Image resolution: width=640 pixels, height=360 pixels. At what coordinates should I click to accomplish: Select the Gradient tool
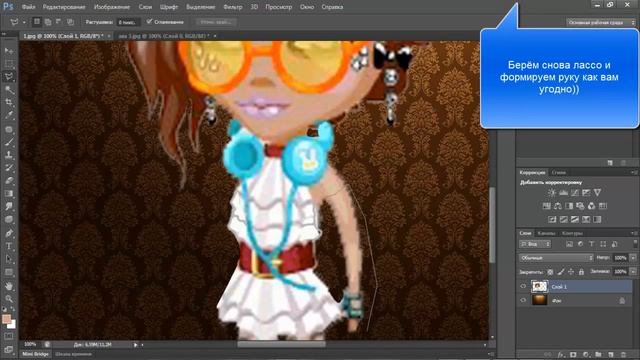pos(9,194)
